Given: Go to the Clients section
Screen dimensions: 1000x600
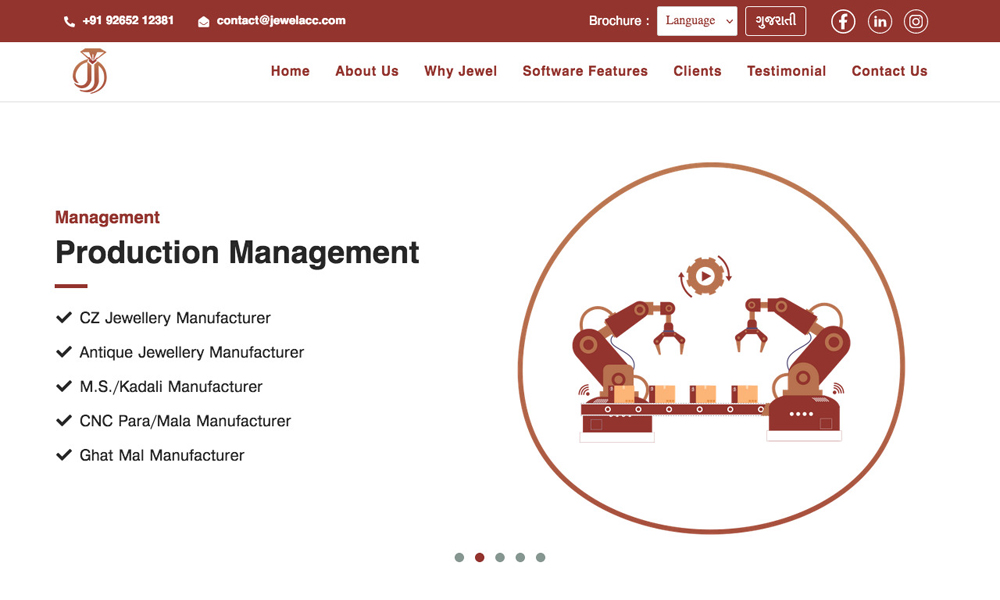Looking at the screenshot, I should [697, 71].
